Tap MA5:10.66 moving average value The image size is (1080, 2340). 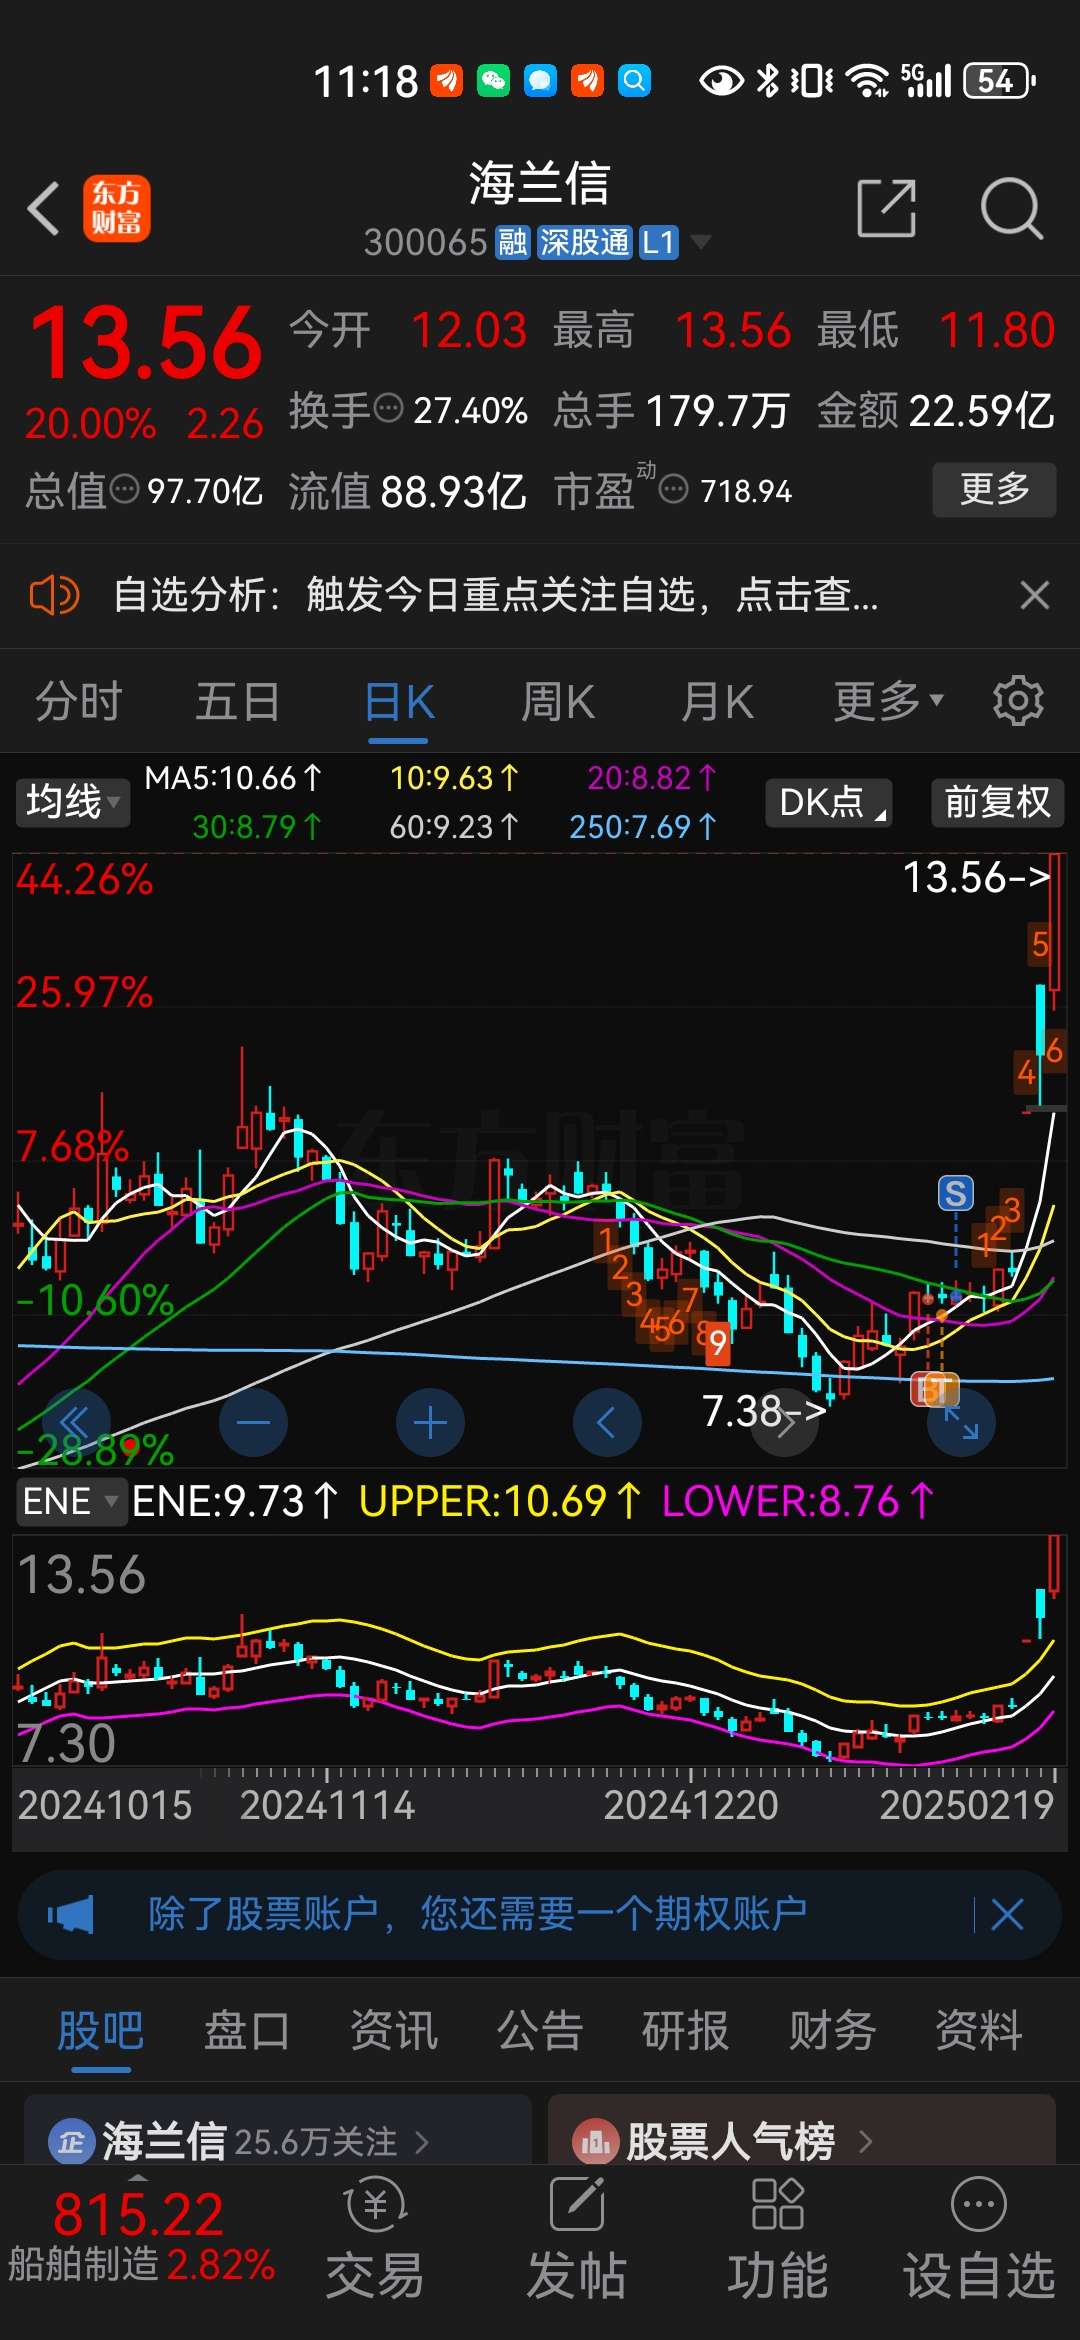click(233, 778)
